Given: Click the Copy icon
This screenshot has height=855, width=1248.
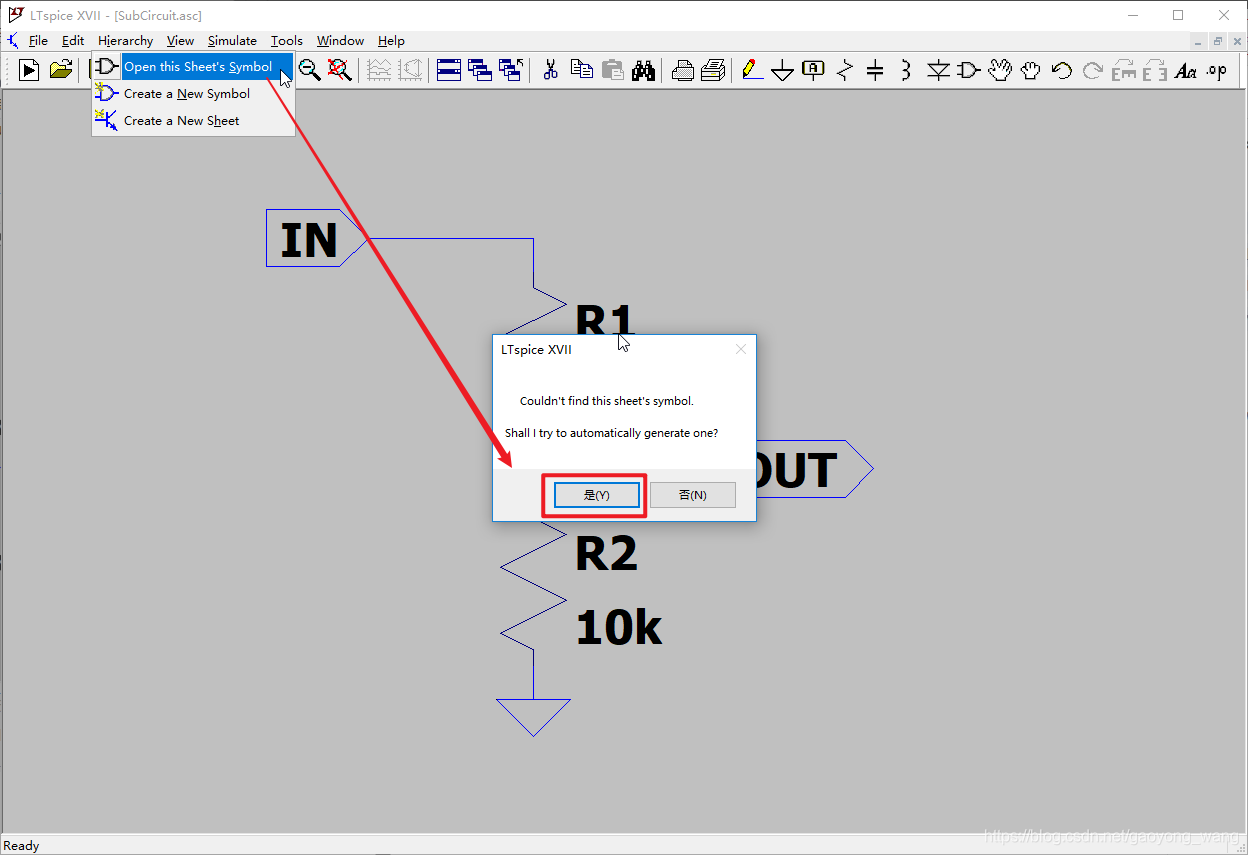Looking at the screenshot, I should (581, 70).
